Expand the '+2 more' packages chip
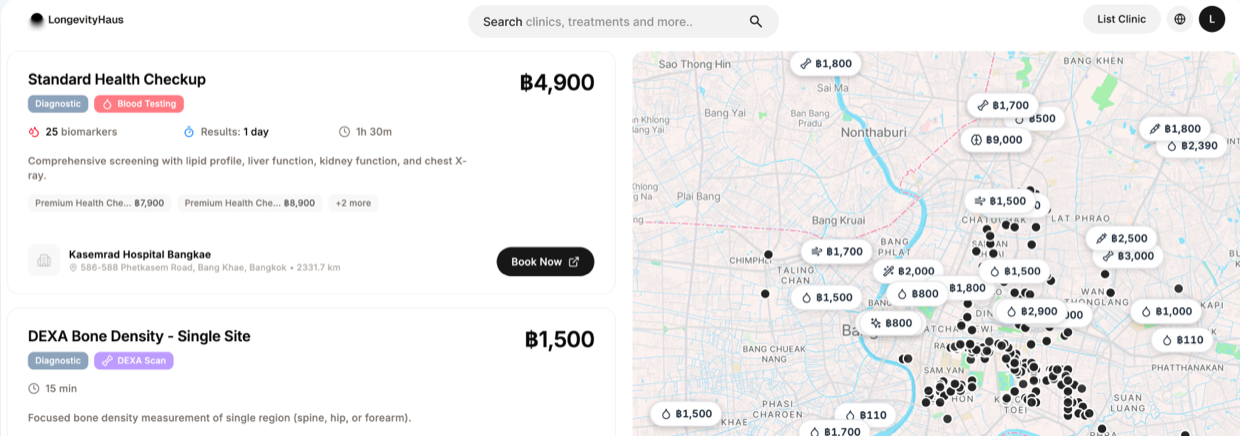 pyautogui.click(x=353, y=203)
